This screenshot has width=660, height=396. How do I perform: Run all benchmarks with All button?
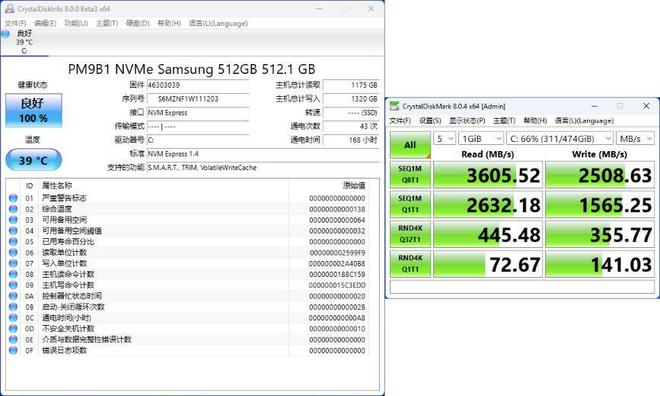410,145
